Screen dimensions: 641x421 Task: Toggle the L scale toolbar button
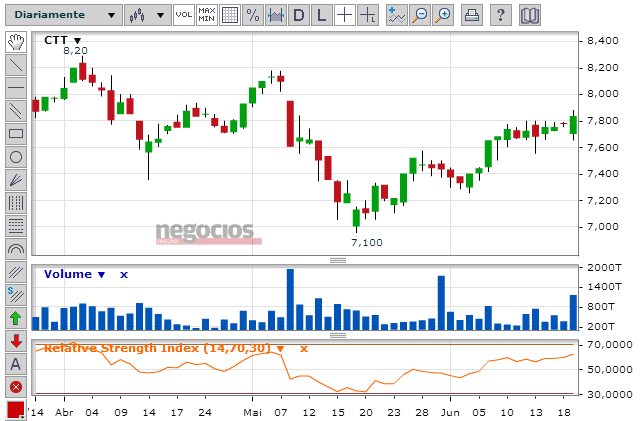coord(322,15)
